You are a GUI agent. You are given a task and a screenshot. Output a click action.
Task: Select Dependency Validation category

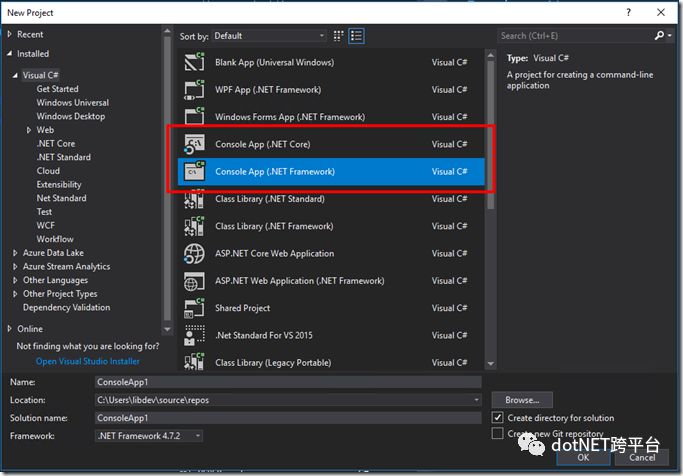click(x=67, y=307)
